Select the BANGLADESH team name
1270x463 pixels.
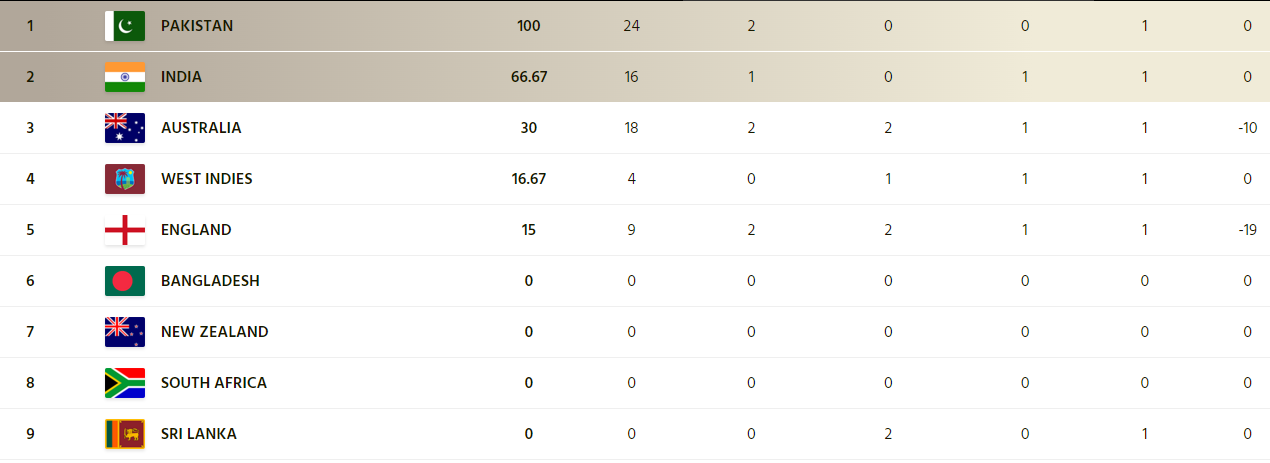pyautogui.click(x=210, y=281)
